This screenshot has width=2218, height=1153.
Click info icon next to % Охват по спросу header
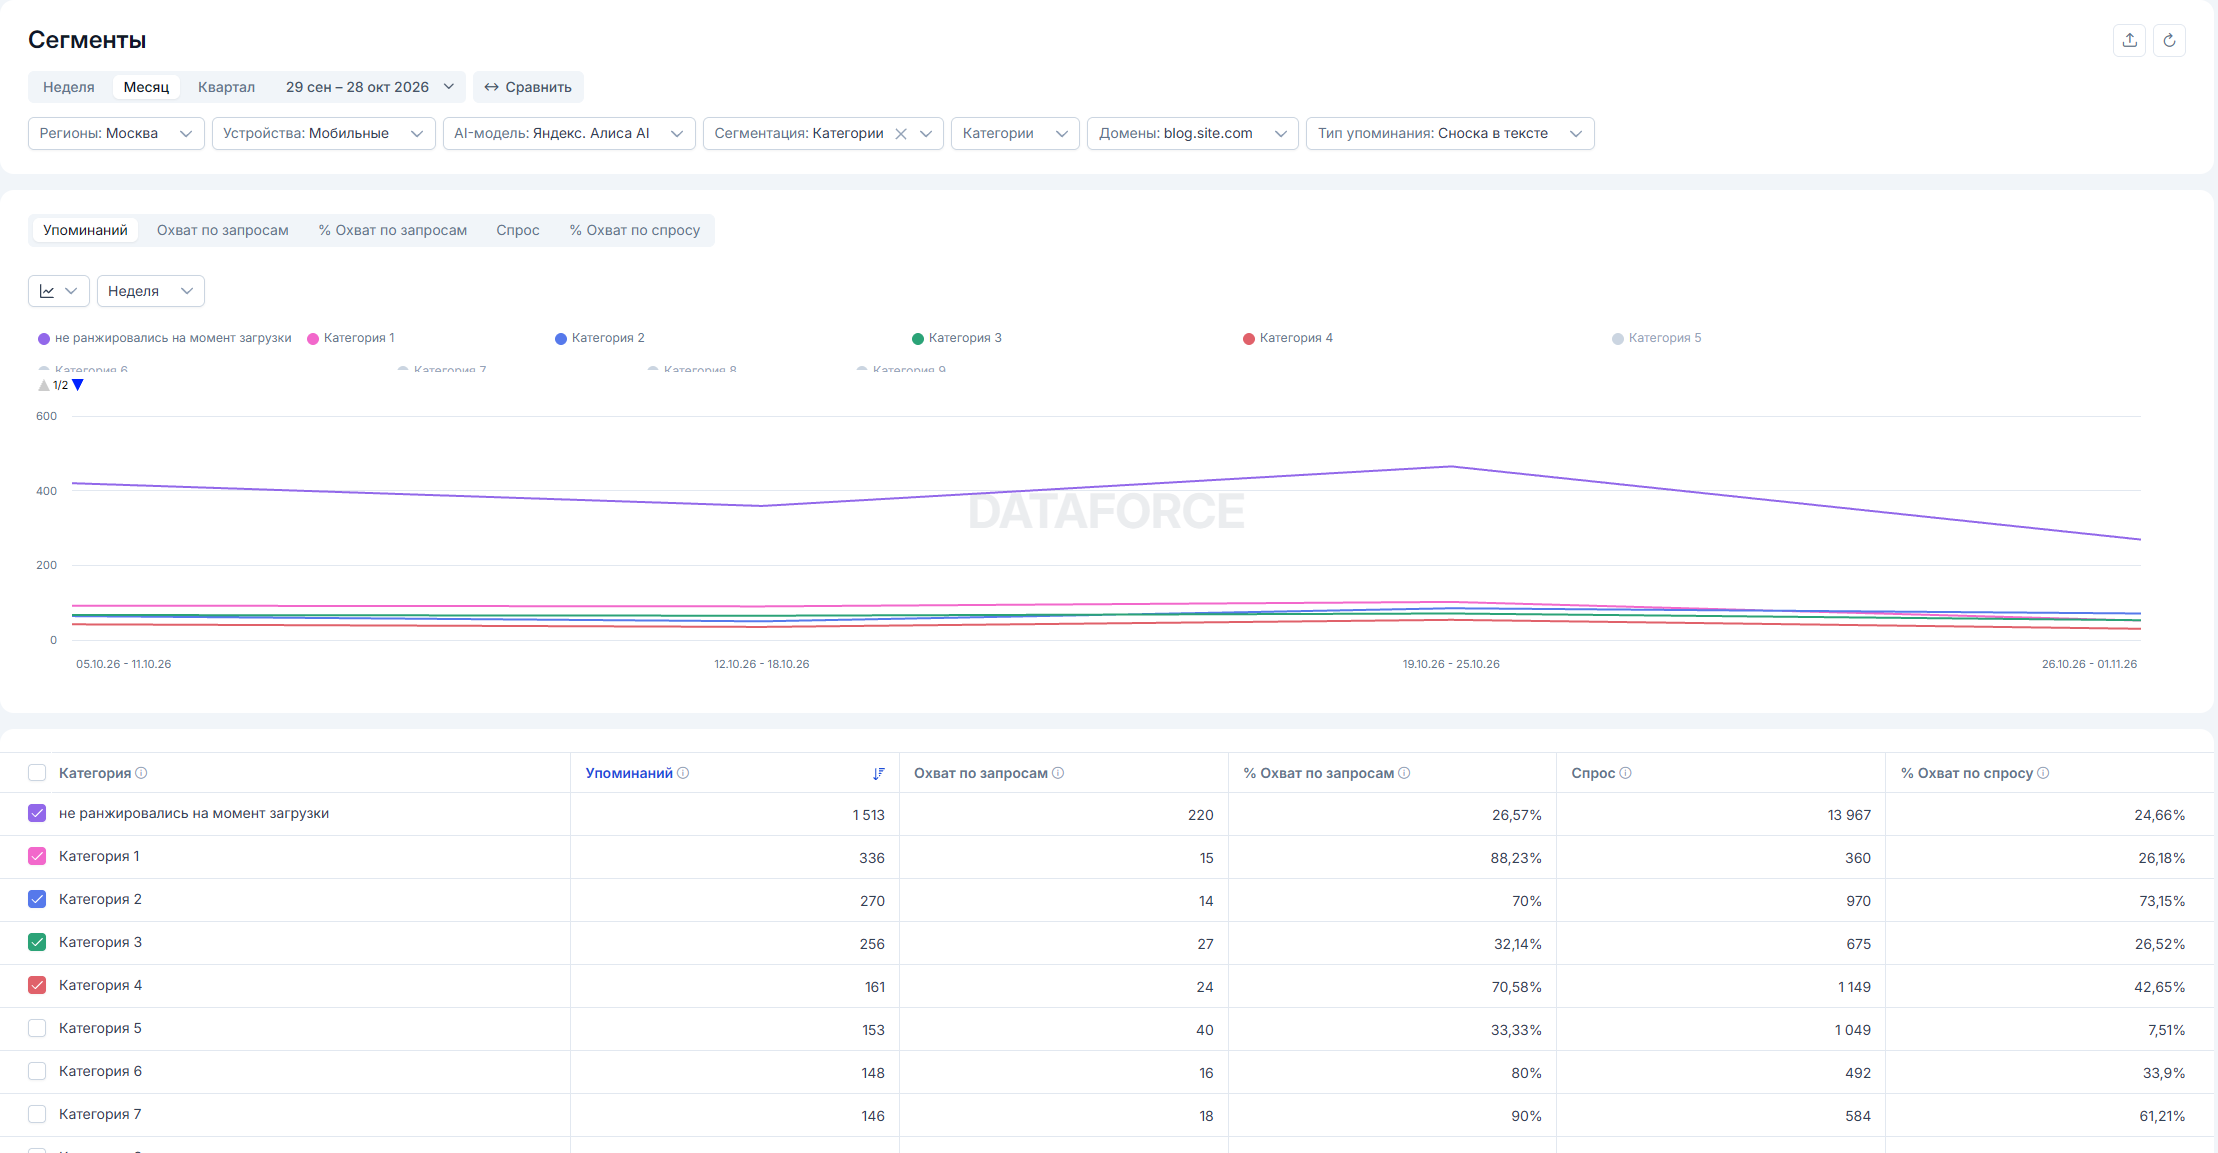pos(2043,773)
